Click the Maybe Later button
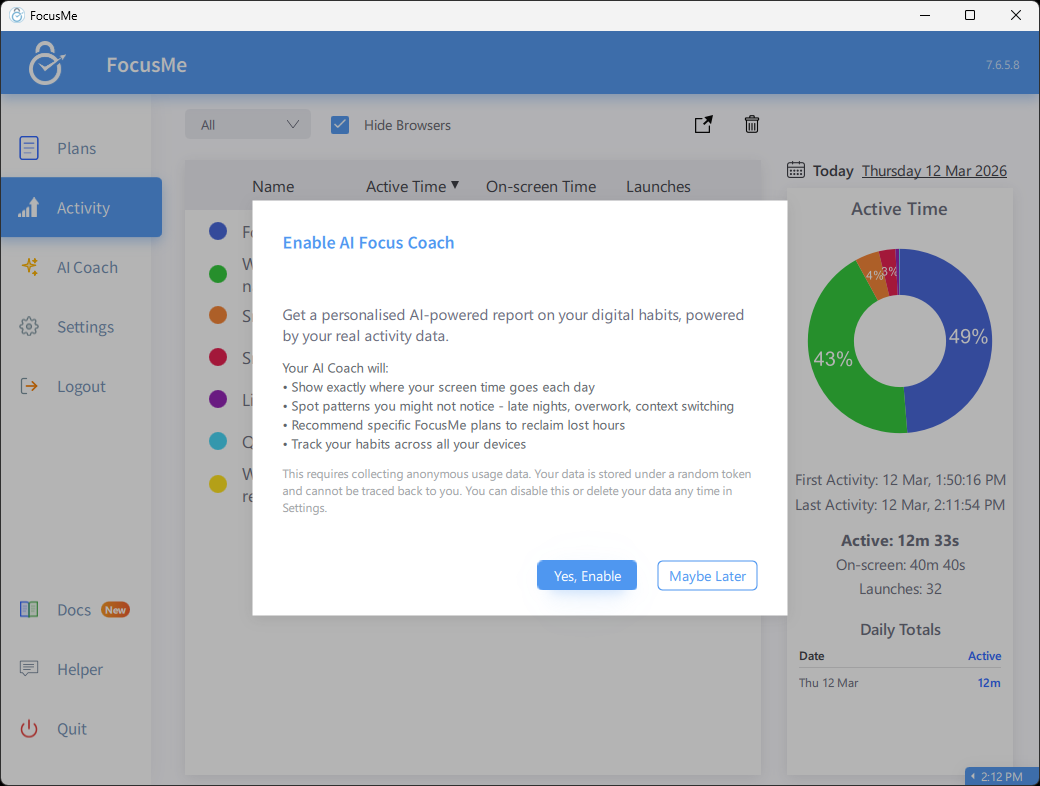 click(x=707, y=576)
